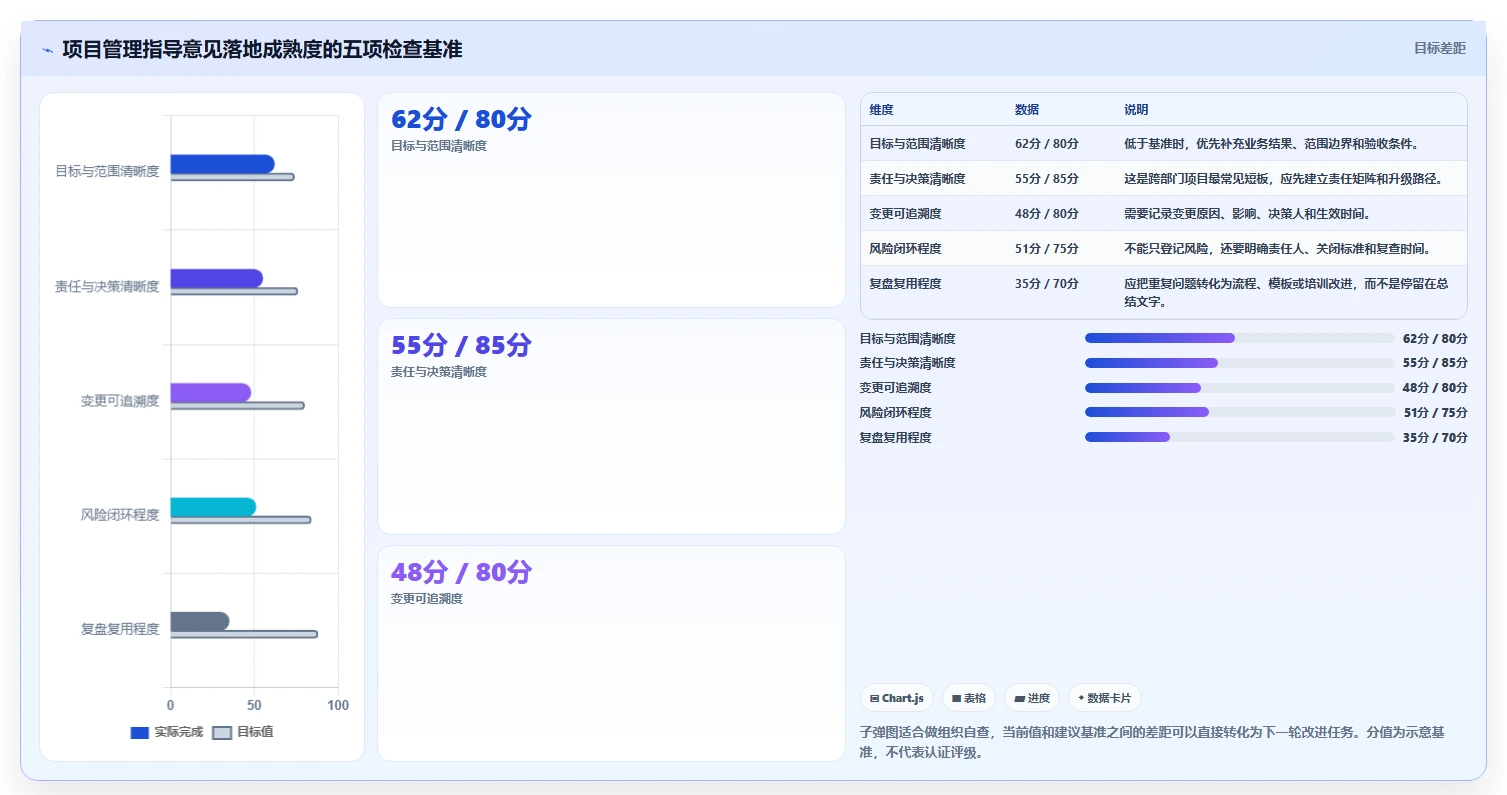Click the blue actual bar for 目标与范围清晰度 in the chart
Image resolution: width=1507 pixels, height=795 pixels.
tap(222, 164)
